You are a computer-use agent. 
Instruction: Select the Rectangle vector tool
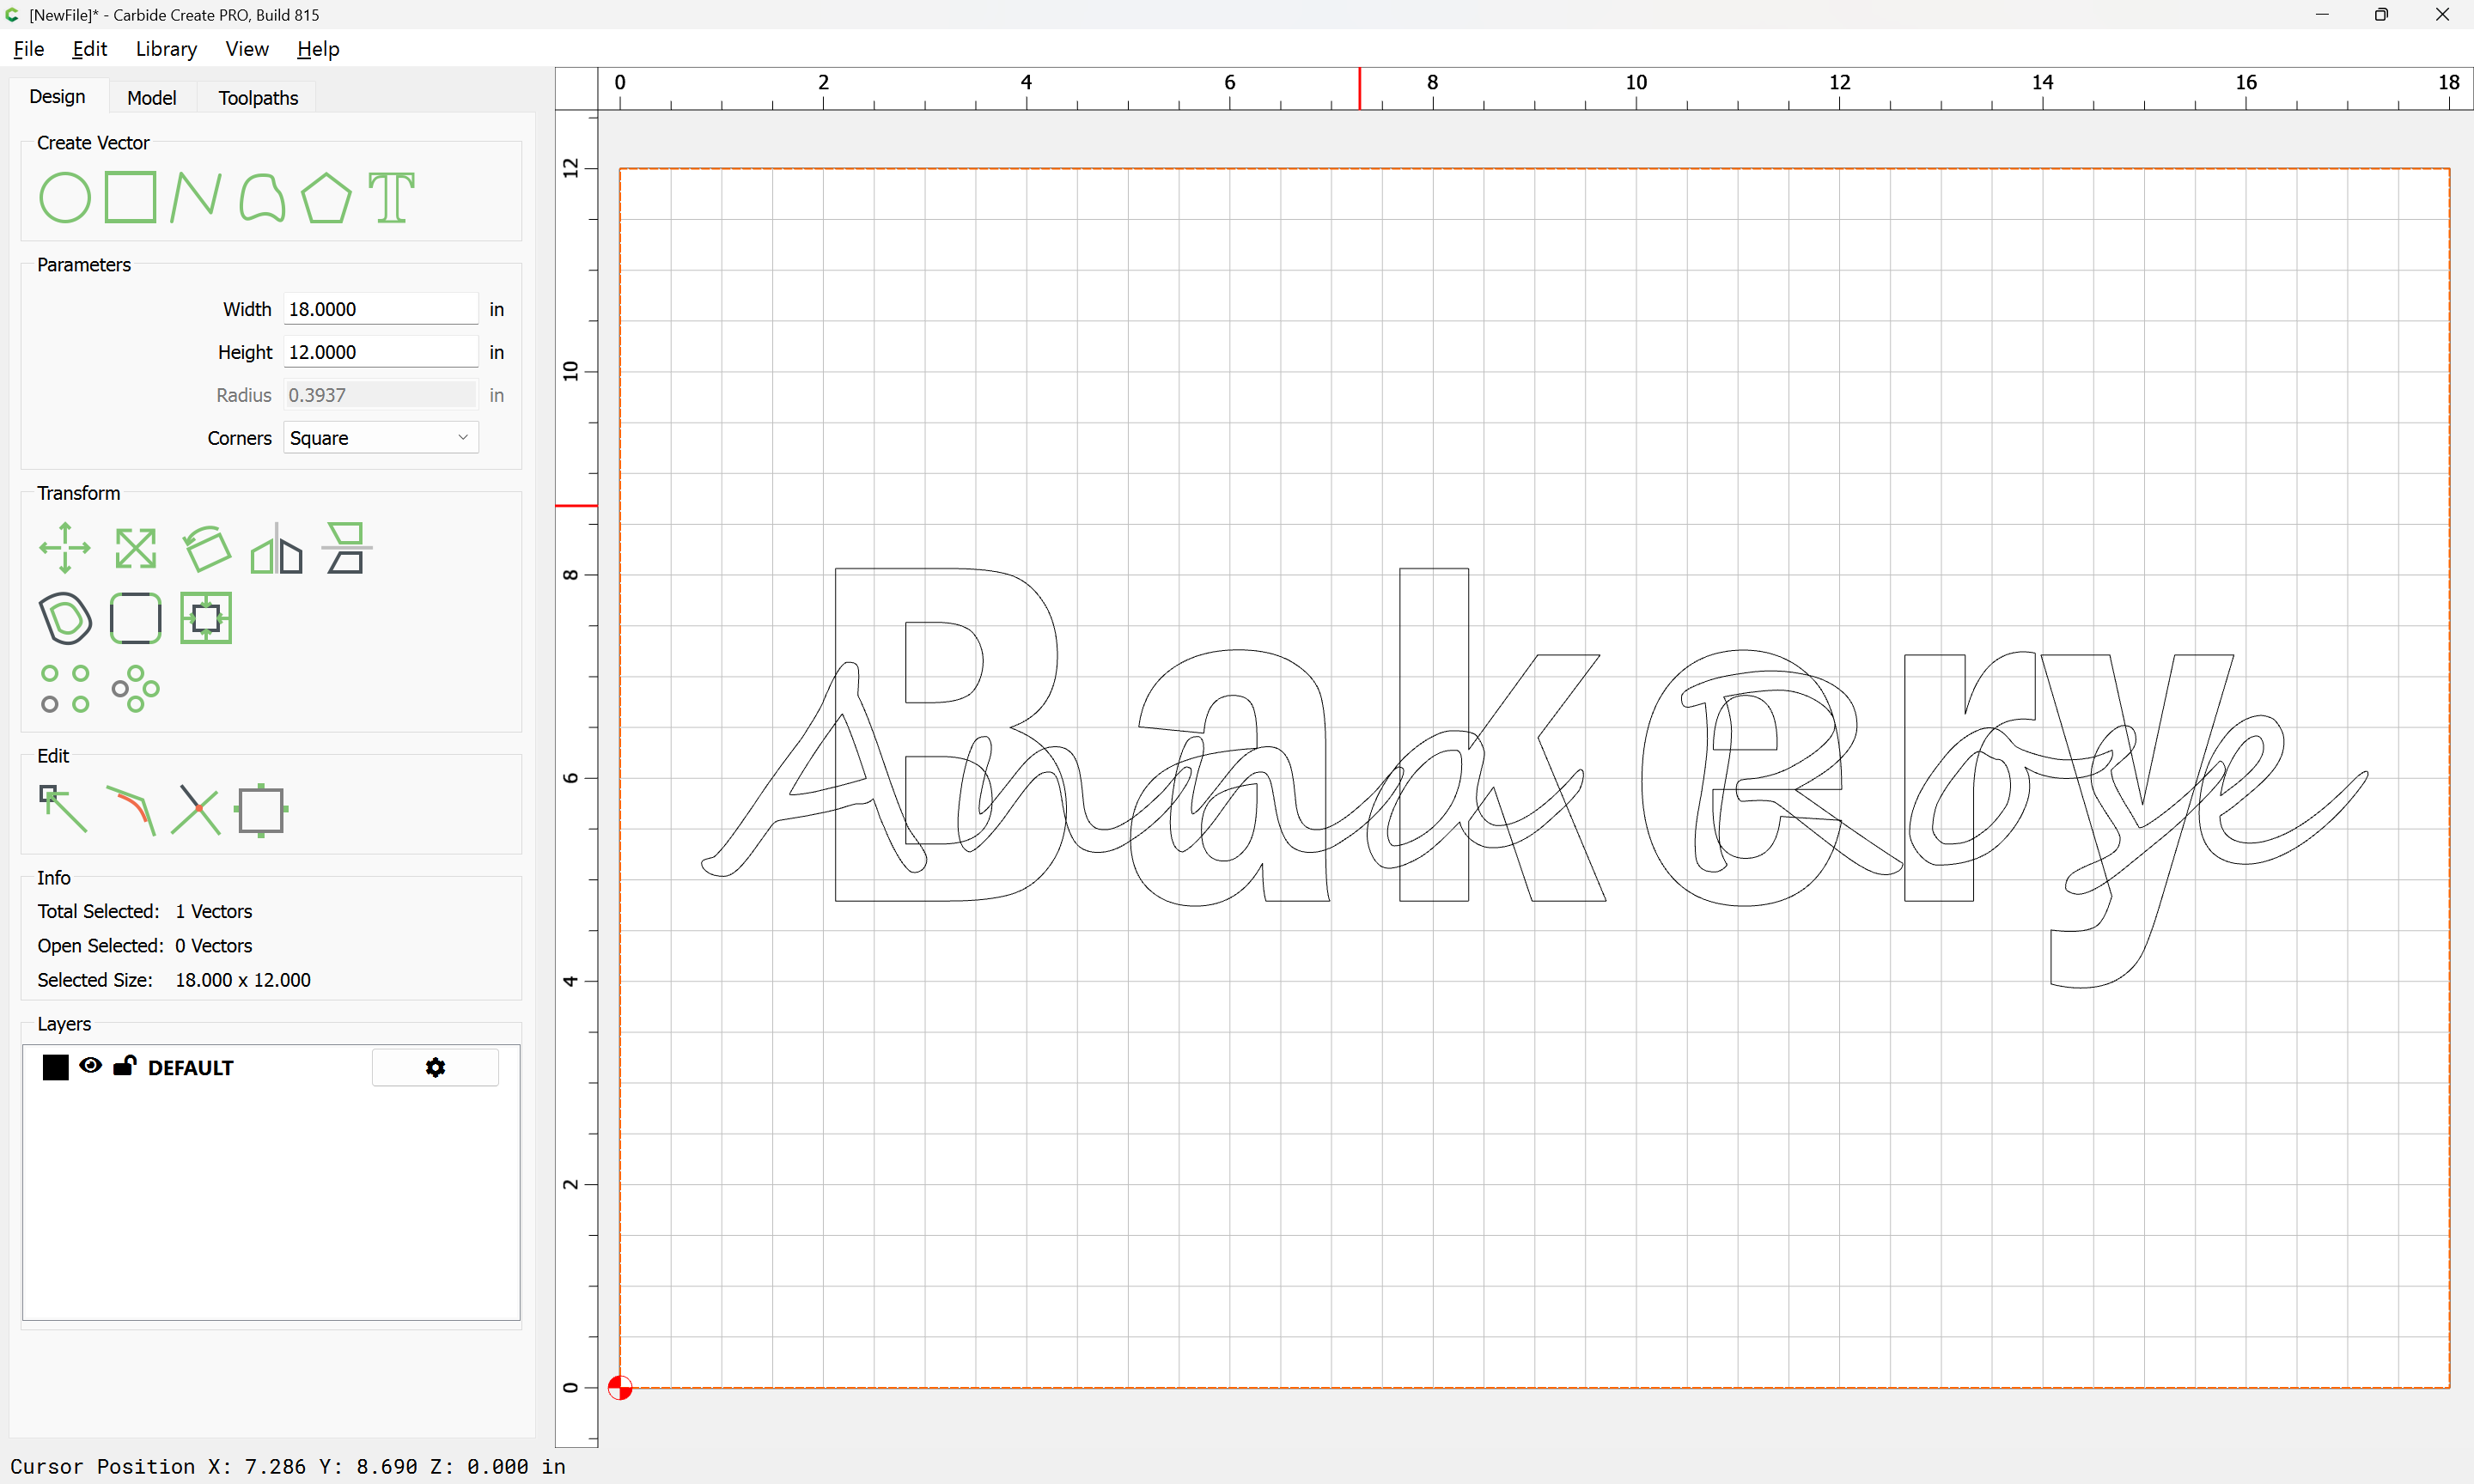click(x=131, y=196)
